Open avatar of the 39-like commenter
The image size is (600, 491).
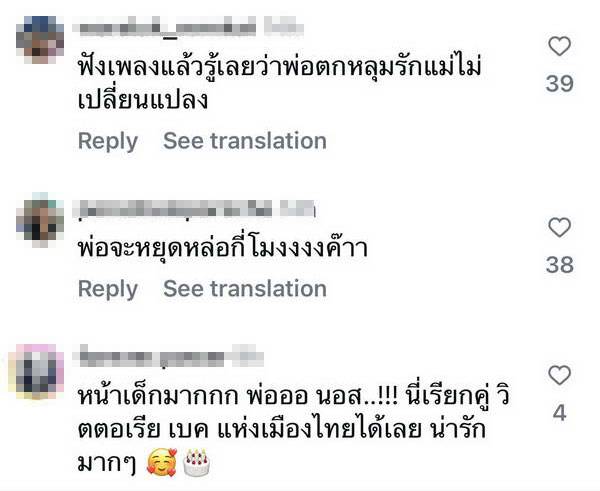(x=40, y=39)
